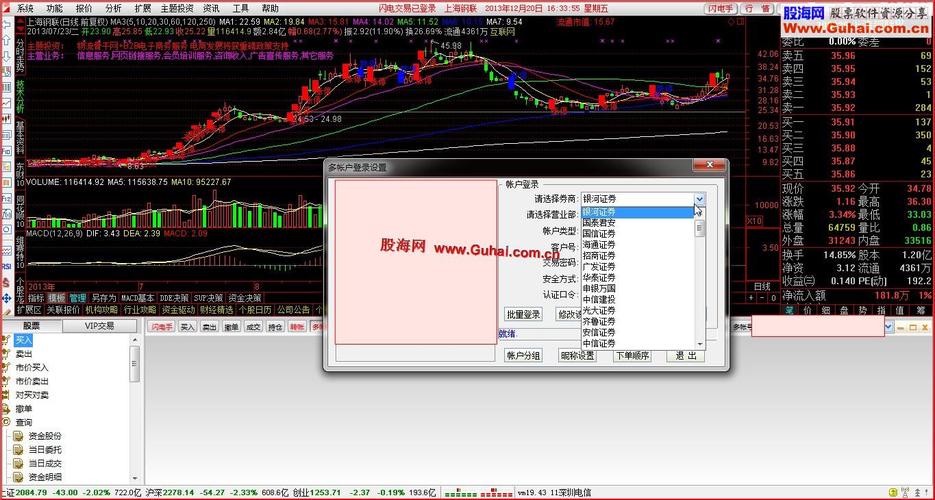
Task: Toggle the 请选择券商 combo box arrow
Action: click(700, 199)
